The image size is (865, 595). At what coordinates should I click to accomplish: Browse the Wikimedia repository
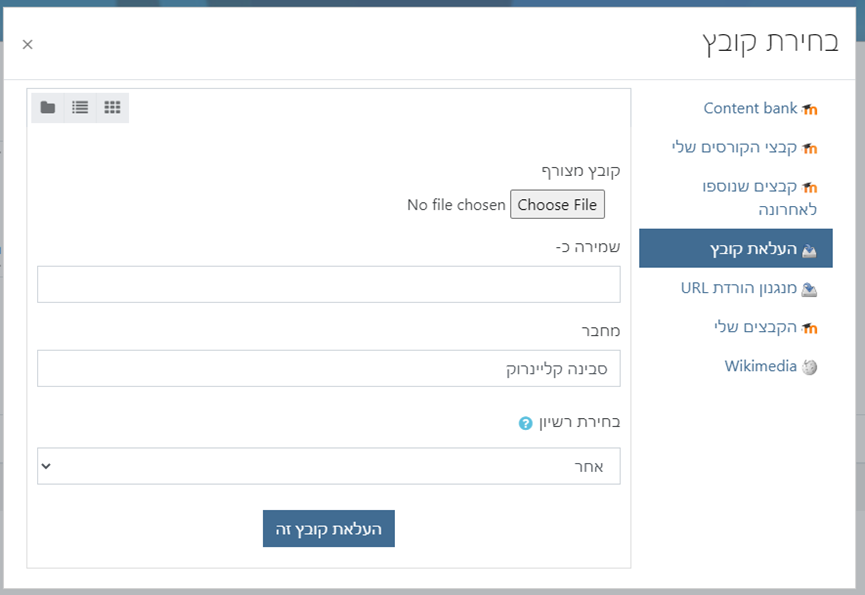760,366
